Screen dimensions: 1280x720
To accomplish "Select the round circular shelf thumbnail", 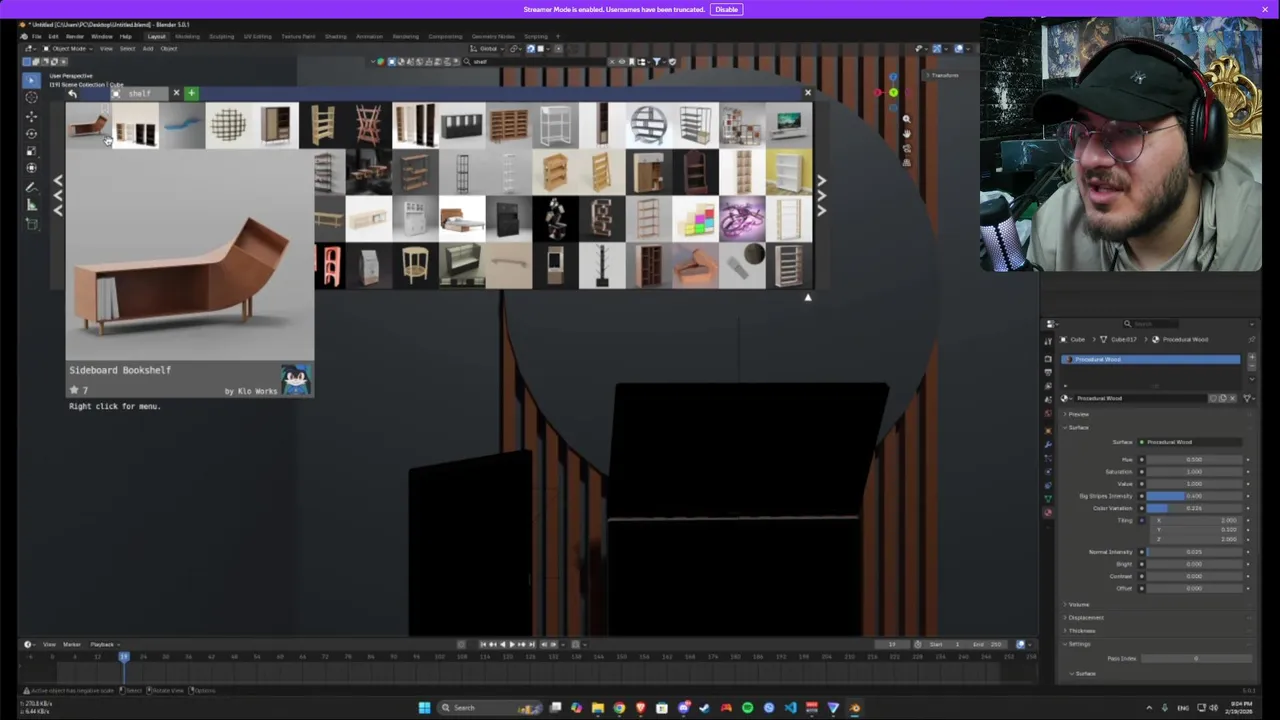I will (648, 125).
